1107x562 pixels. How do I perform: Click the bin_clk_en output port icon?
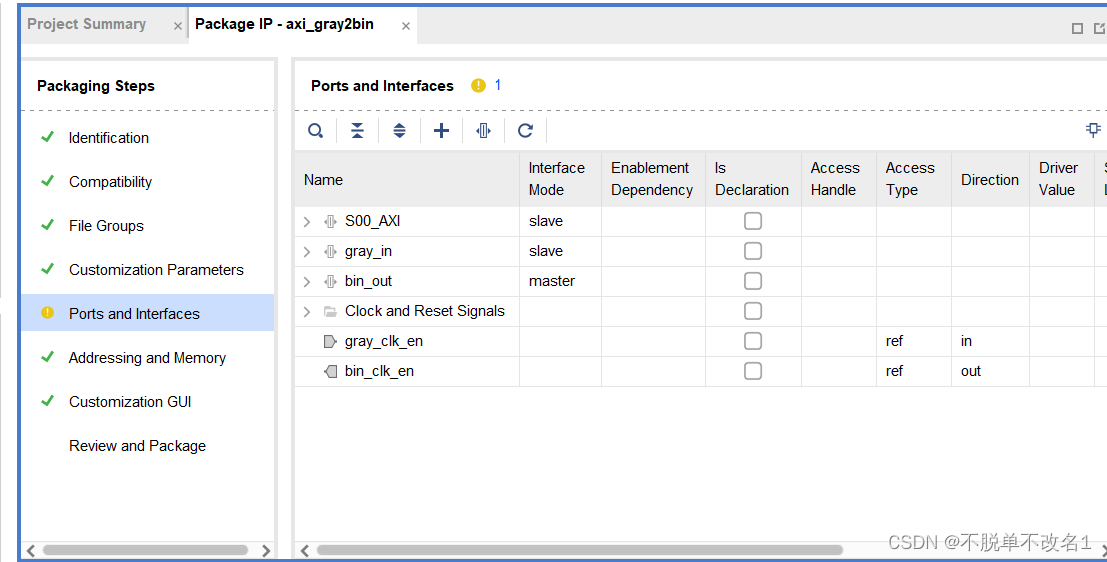(x=330, y=371)
